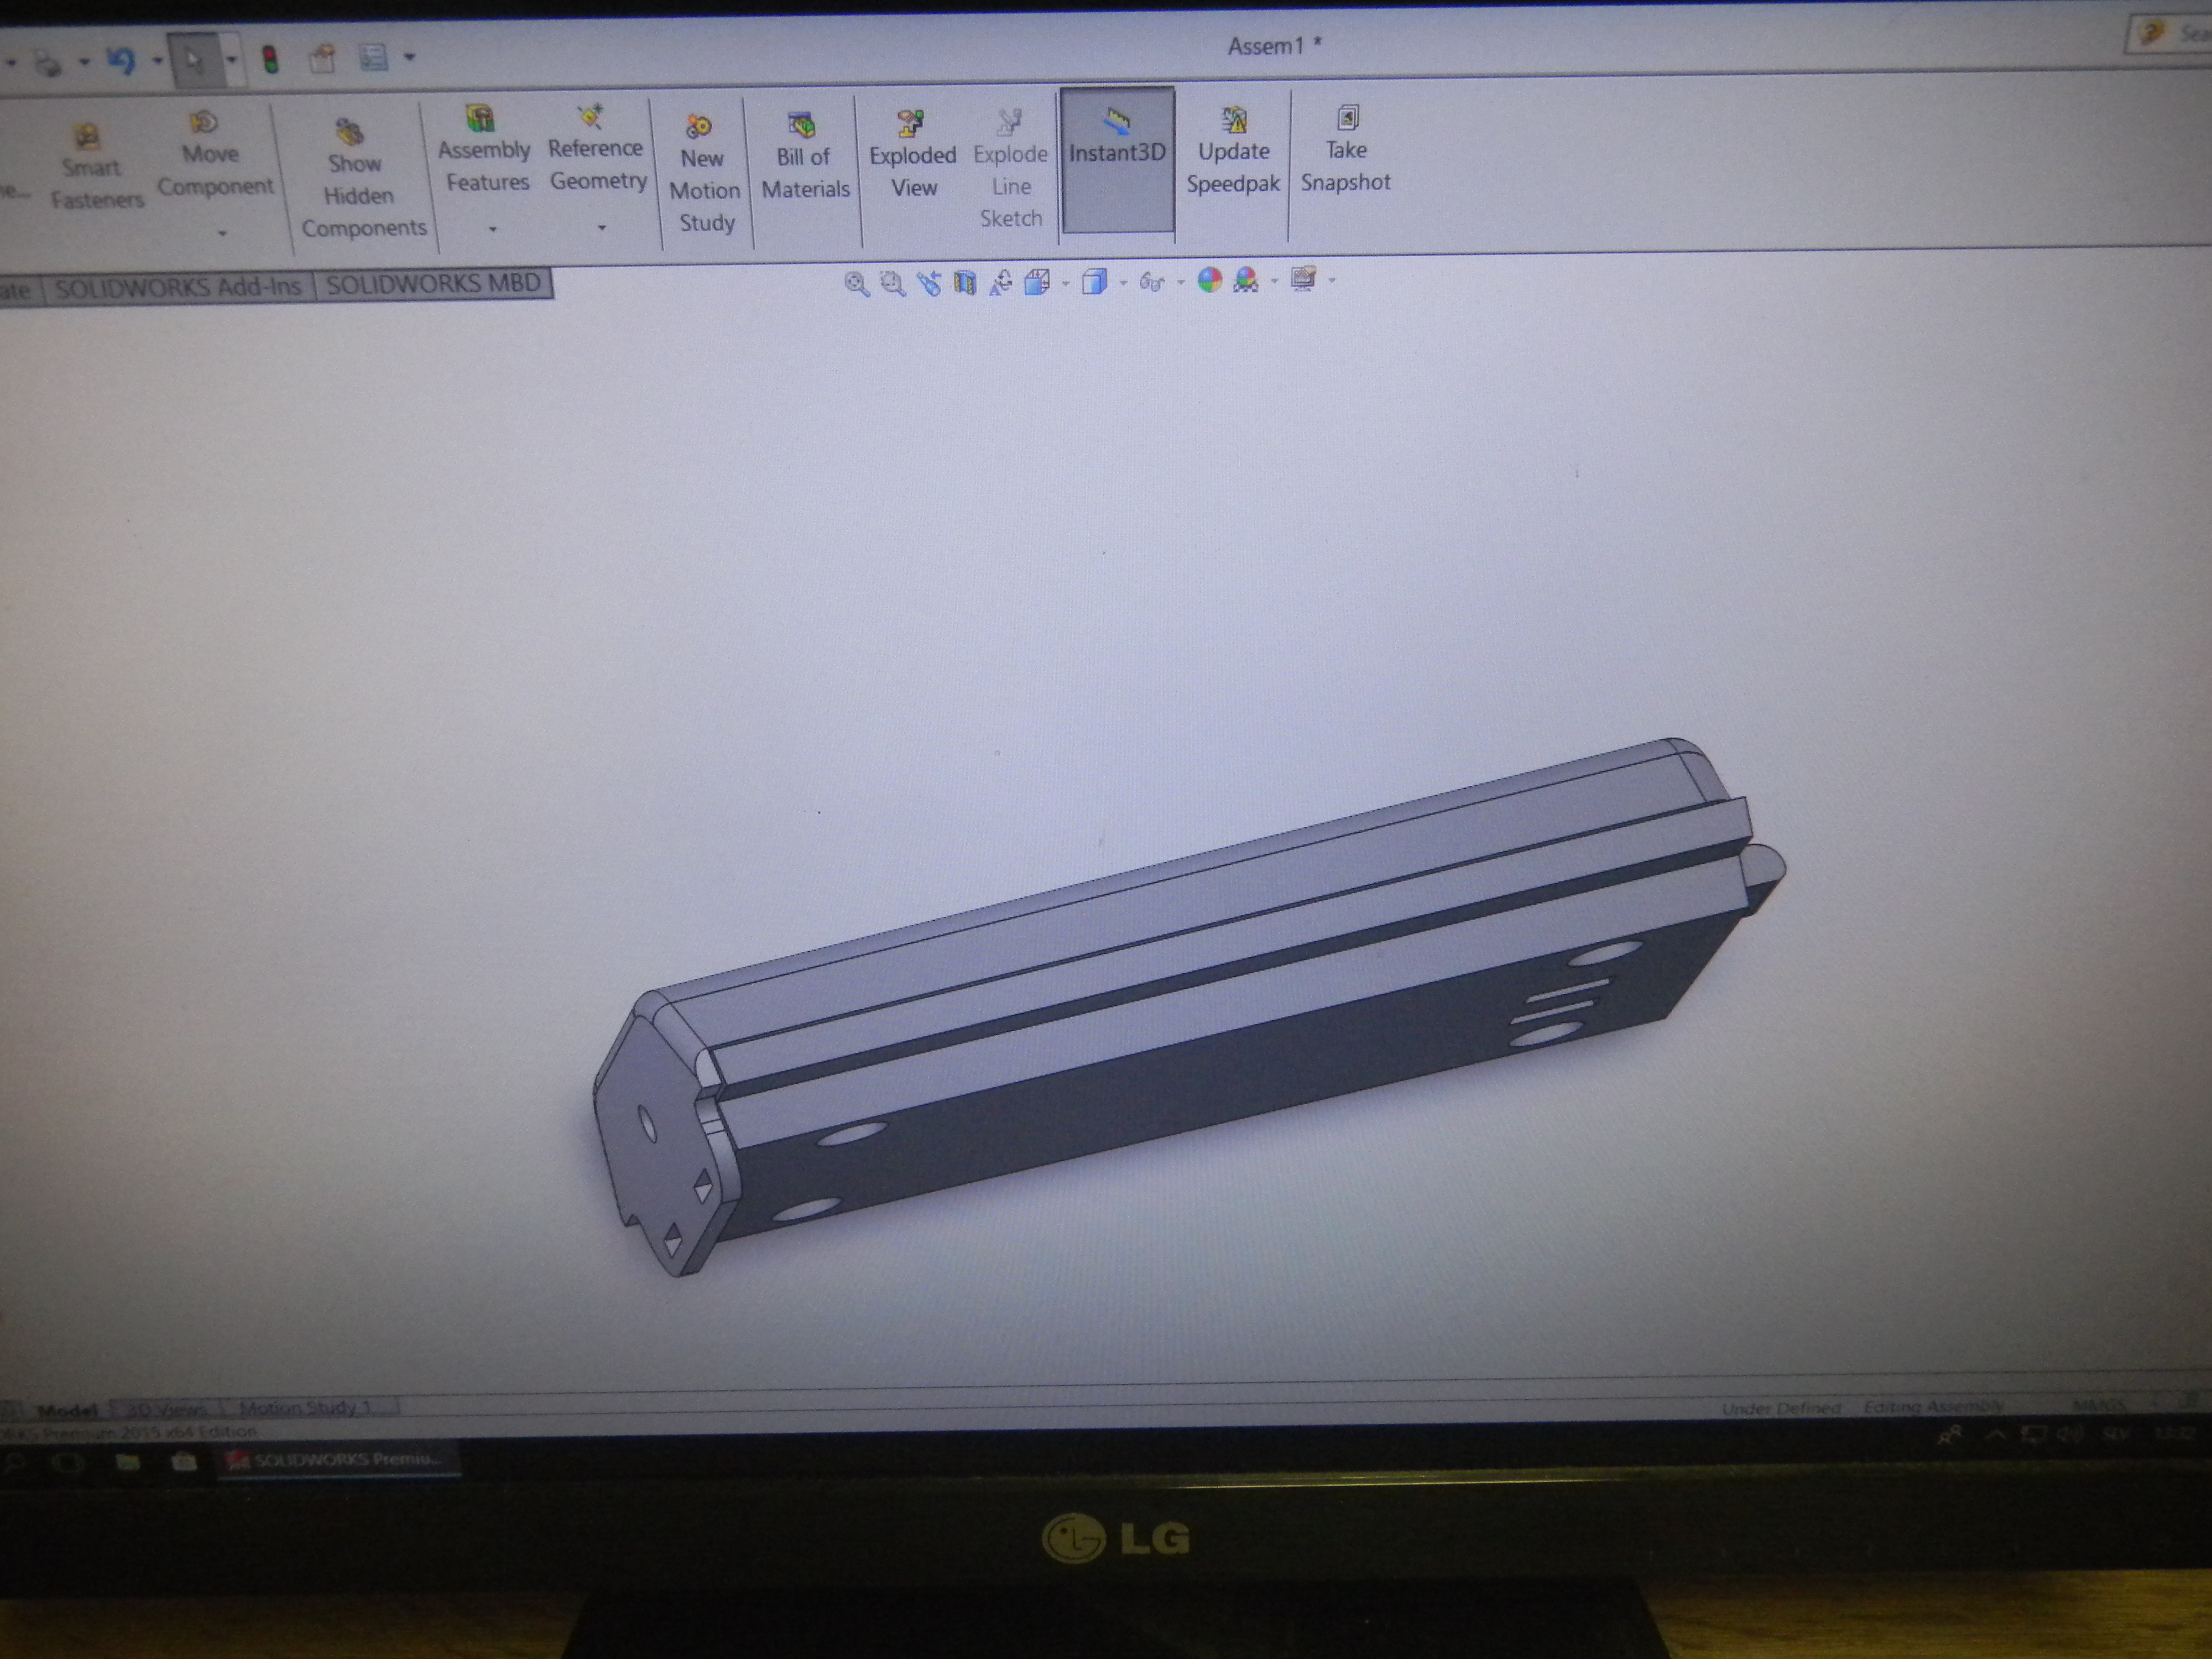Open the File Properties icon
Image resolution: width=2212 pixels, height=1659 pixels.
point(322,59)
